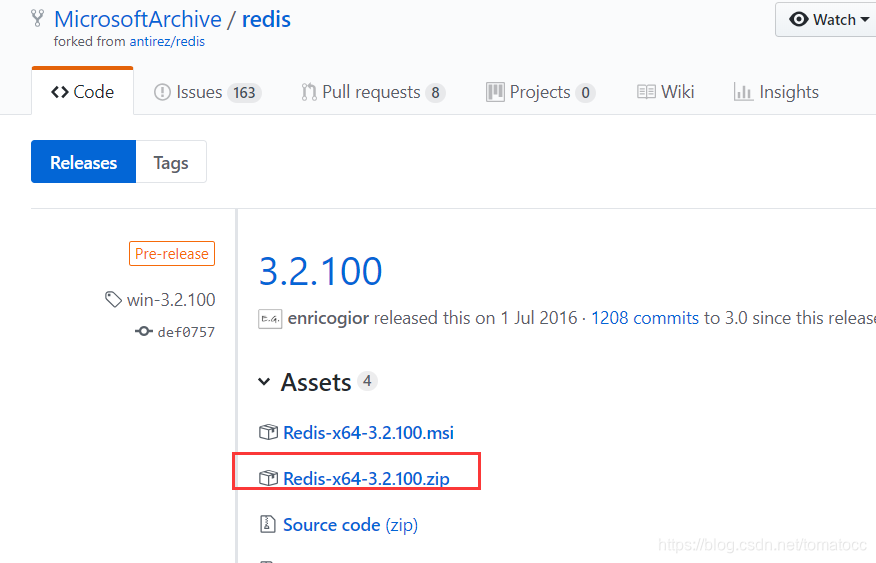The width and height of the screenshot is (876, 563).
Task: Open the def0757 commit link
Action: 186,332
